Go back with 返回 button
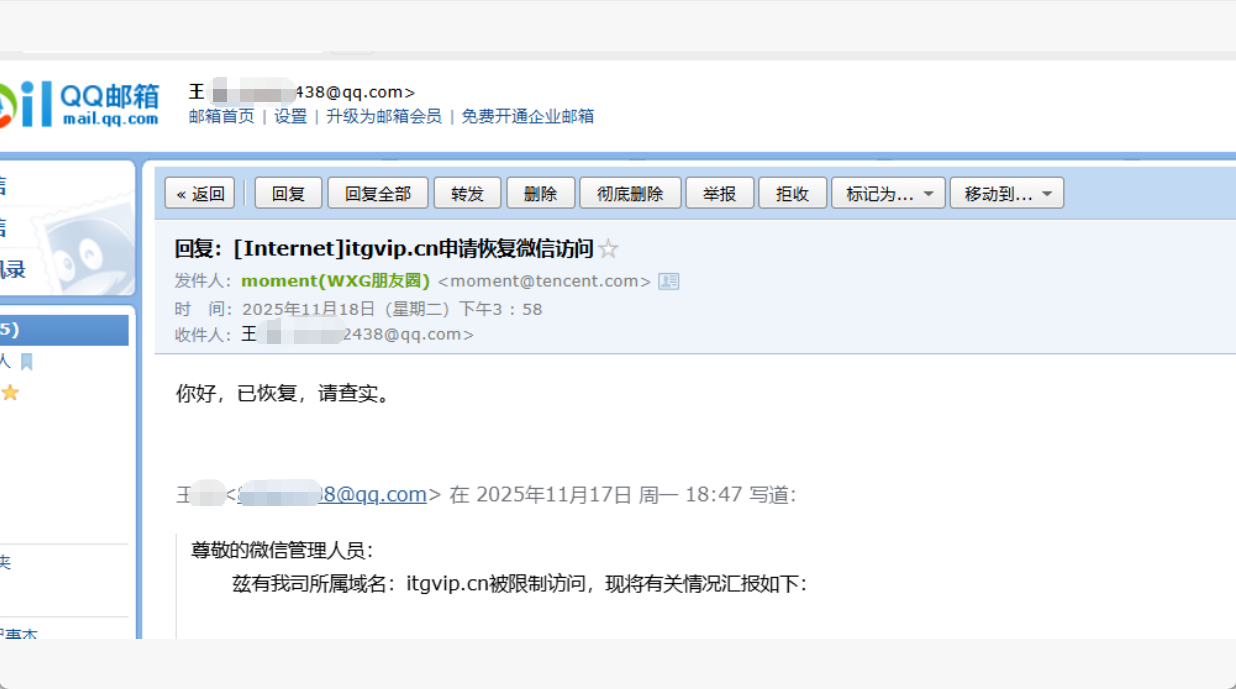 [201, 194]
